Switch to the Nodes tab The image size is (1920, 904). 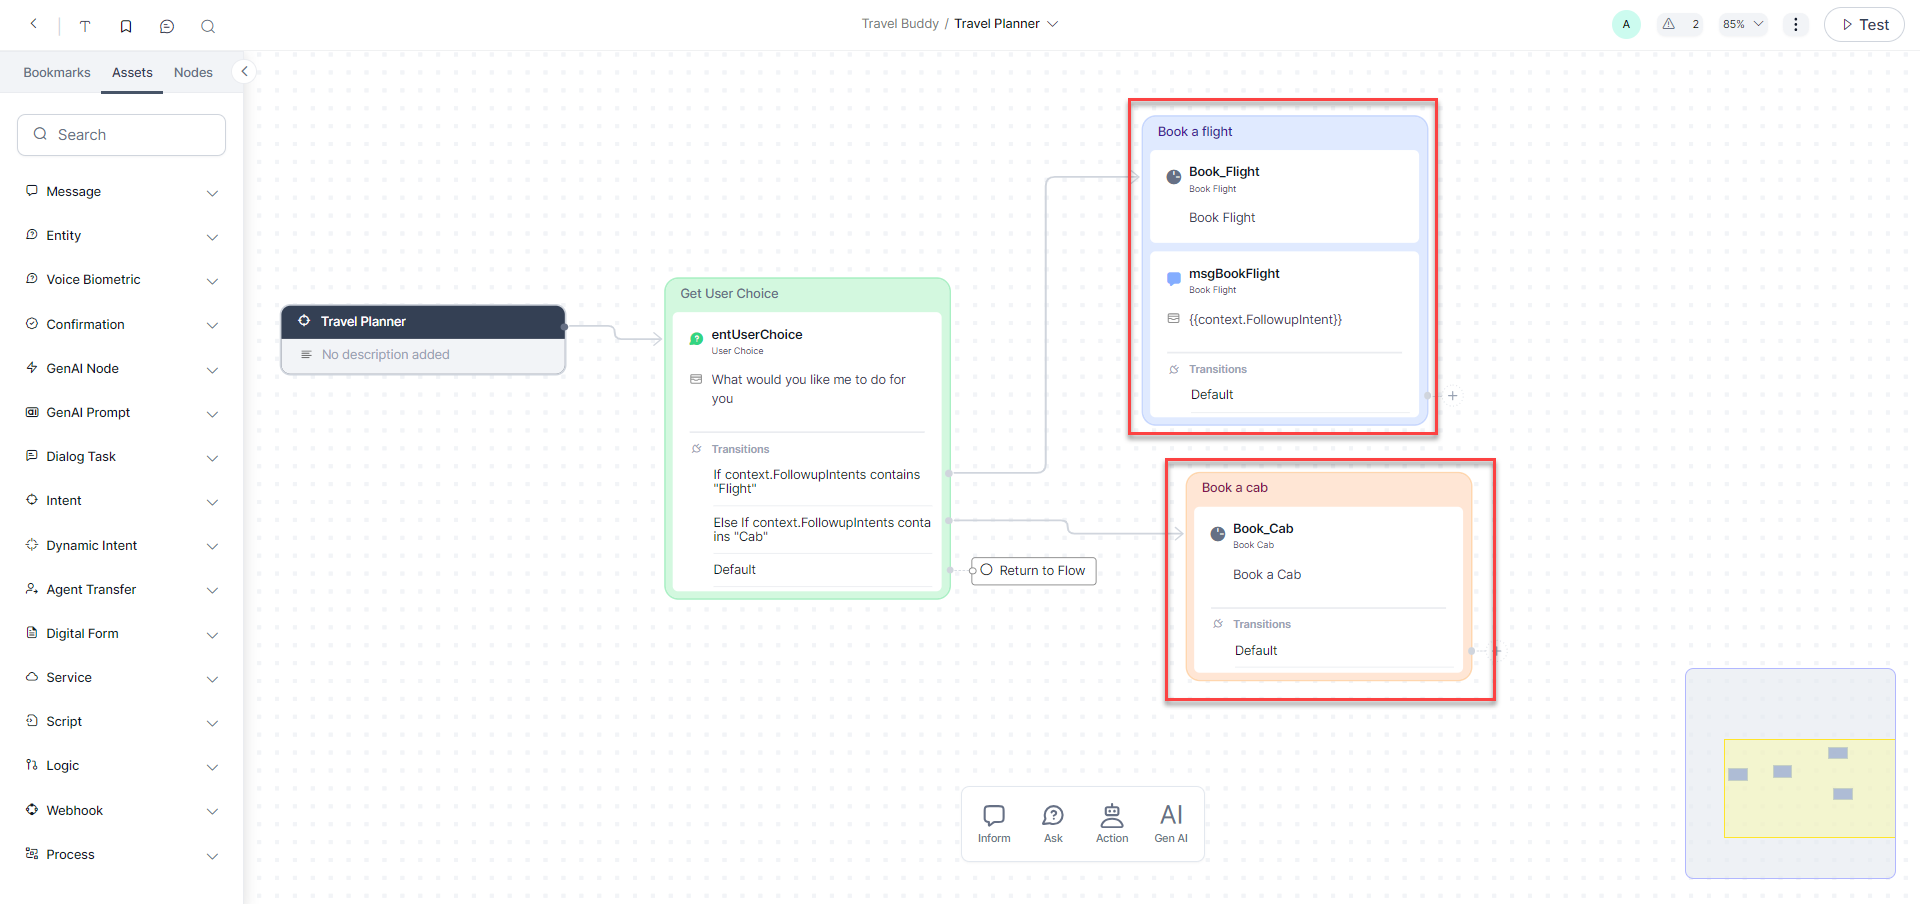pyautogui.click(x=193, y=73)
